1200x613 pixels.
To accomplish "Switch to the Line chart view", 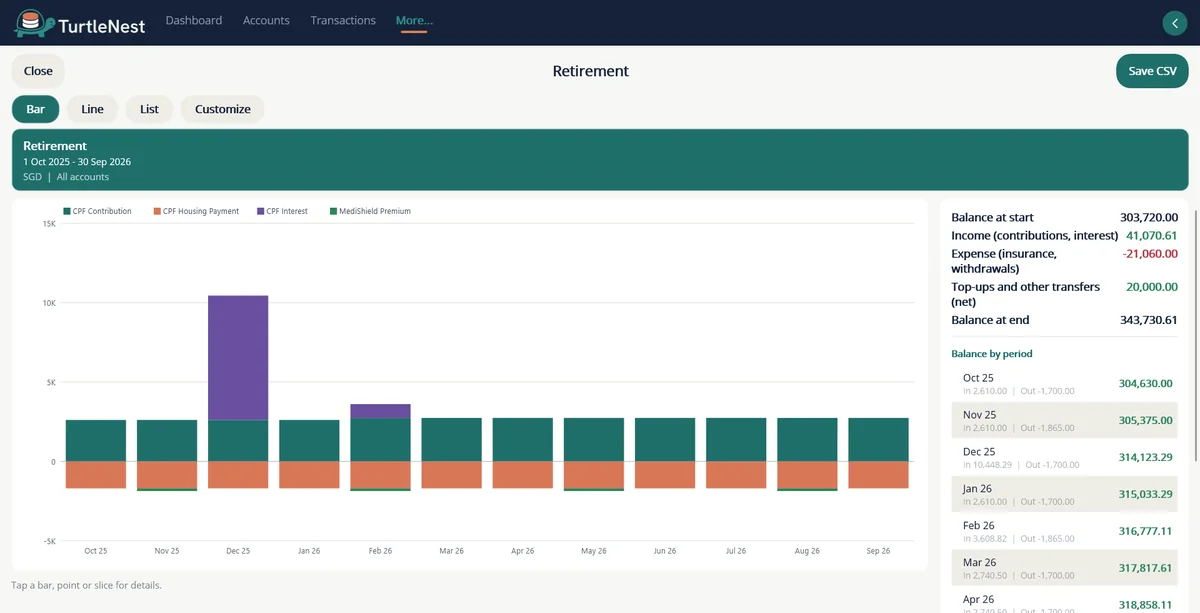I will click(x=92, y=109).
